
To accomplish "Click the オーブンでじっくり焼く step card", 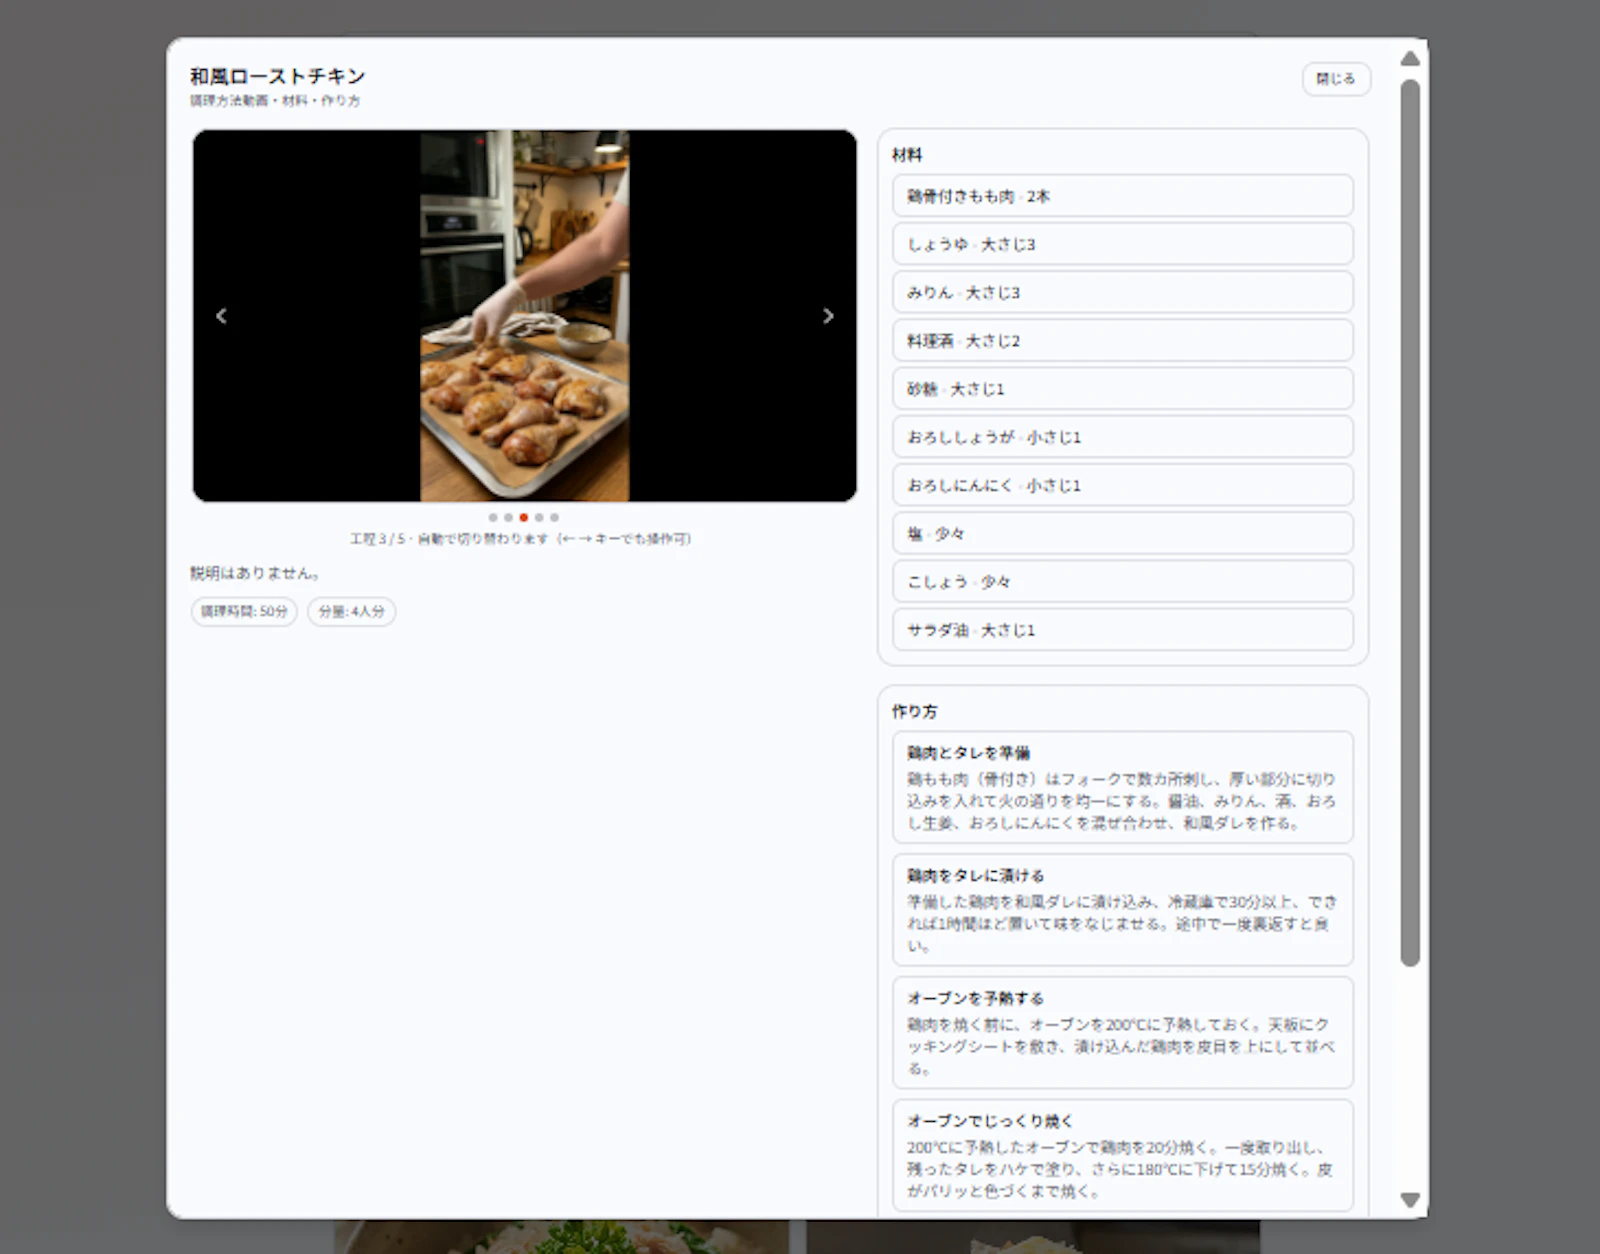I will [1123, 1156].
